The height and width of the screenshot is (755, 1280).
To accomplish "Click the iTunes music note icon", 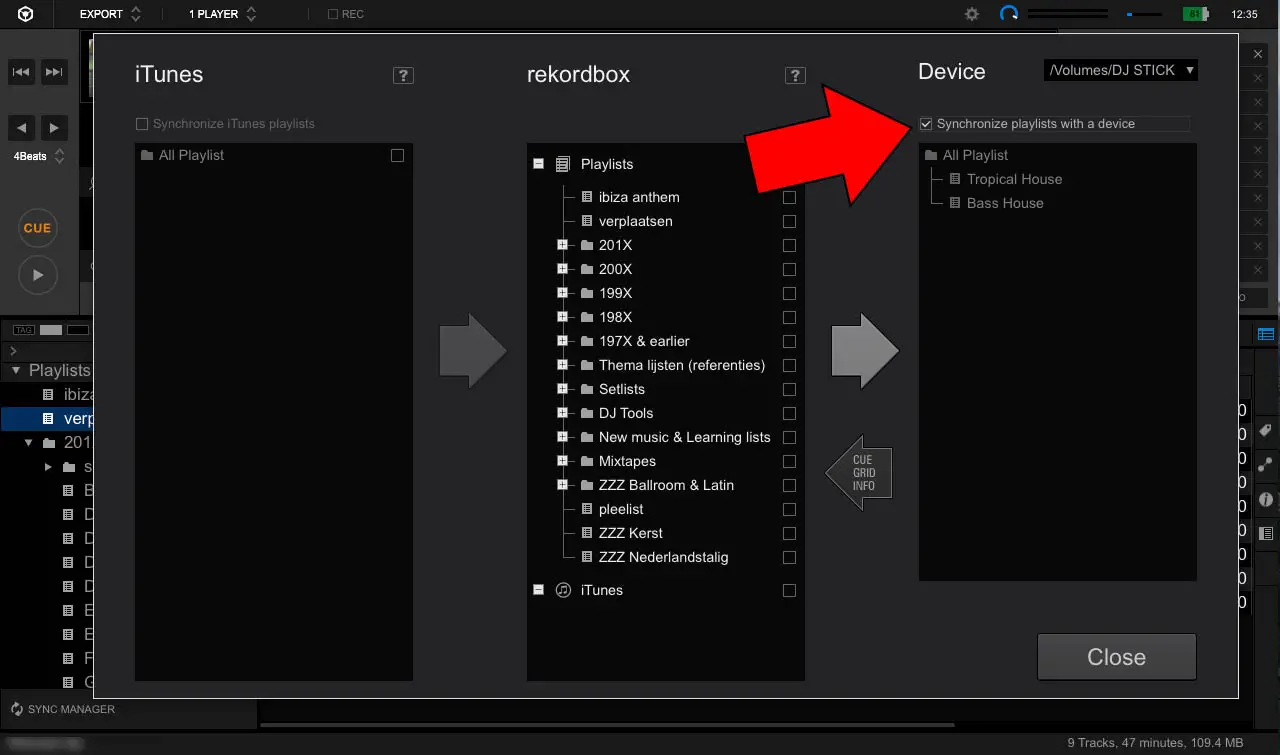I will coord(563,590).
